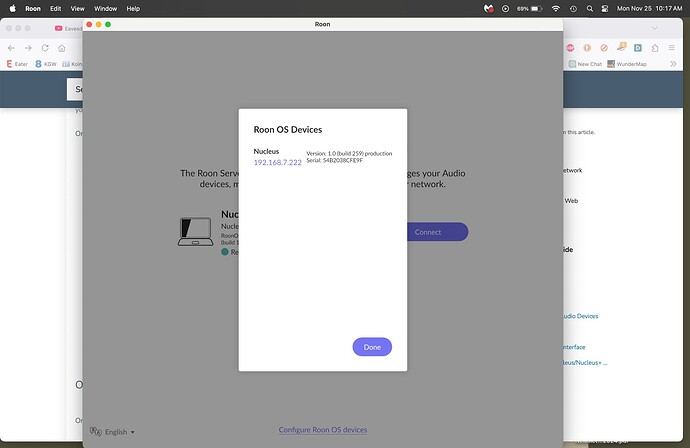
Task: Open the Koin bookmark in browser
Action: [x=72, y=64]
